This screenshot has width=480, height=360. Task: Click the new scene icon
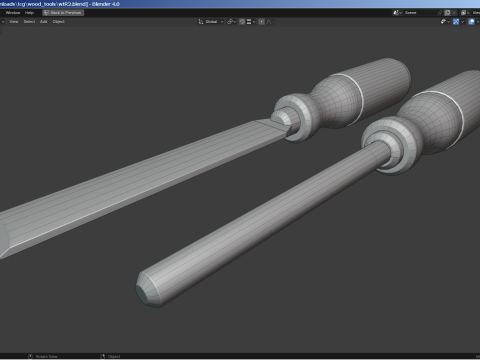pyautogui.click(x=447, y=13)
